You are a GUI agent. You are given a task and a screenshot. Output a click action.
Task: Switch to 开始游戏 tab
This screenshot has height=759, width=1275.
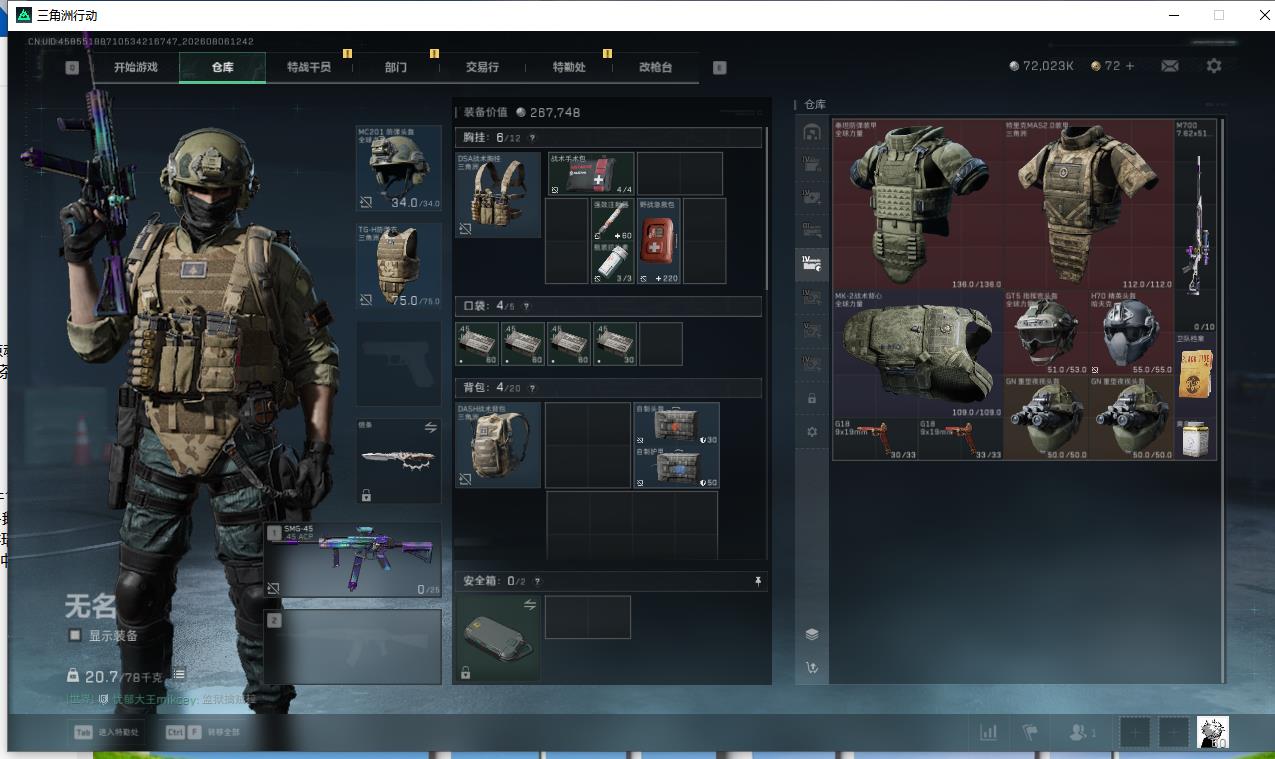(x=136, y=67)
